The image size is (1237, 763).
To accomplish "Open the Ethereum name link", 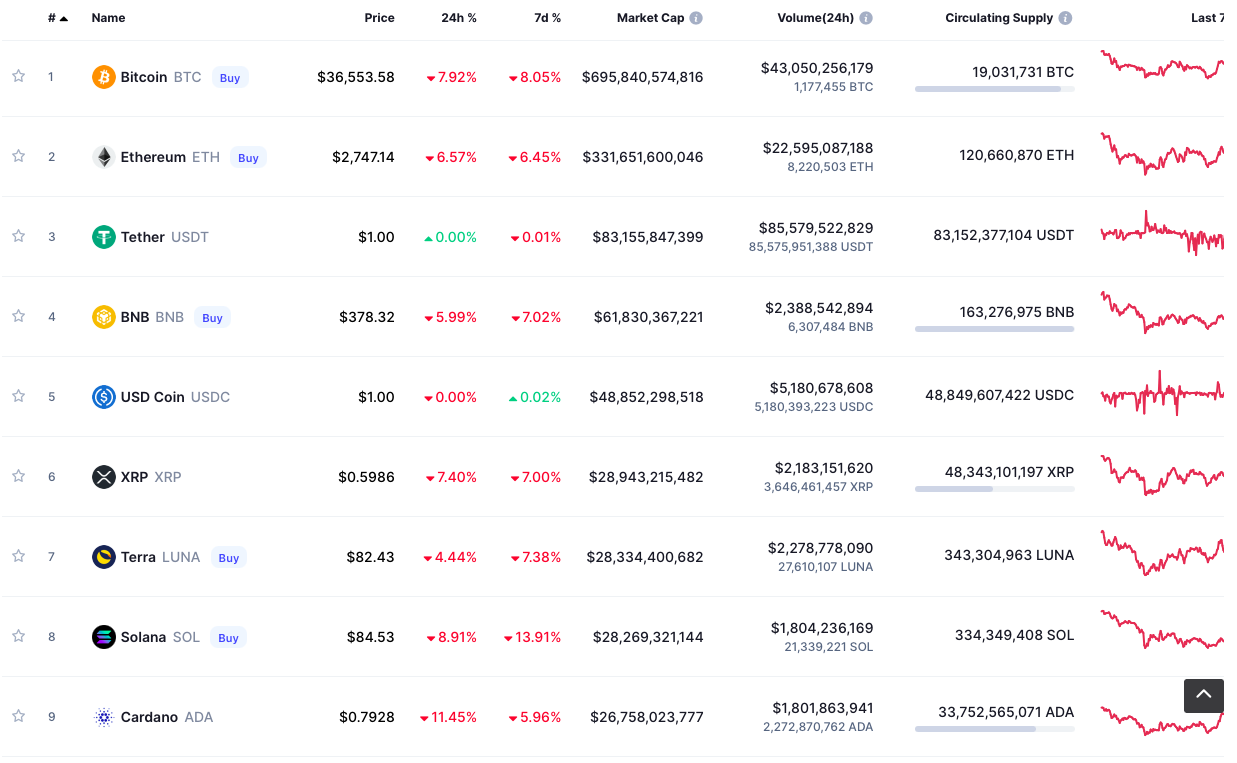I will click(x=153, y=157).
